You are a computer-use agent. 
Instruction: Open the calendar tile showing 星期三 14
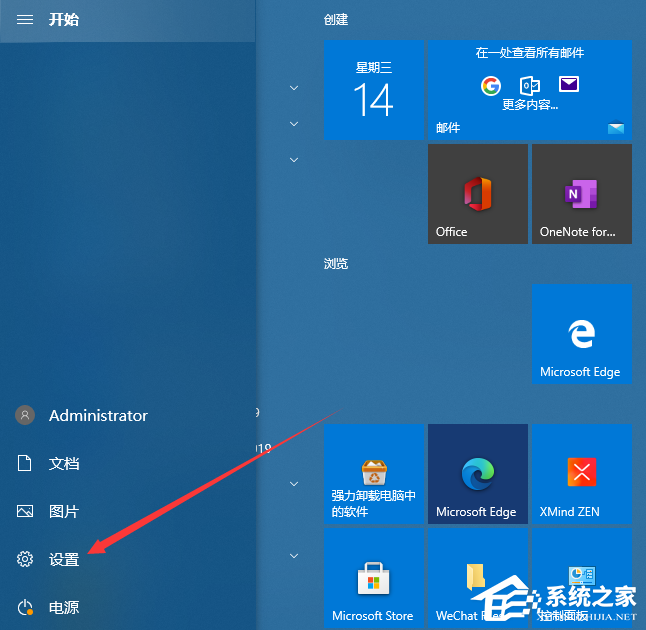pyautogui.click(x=373, y=90)
